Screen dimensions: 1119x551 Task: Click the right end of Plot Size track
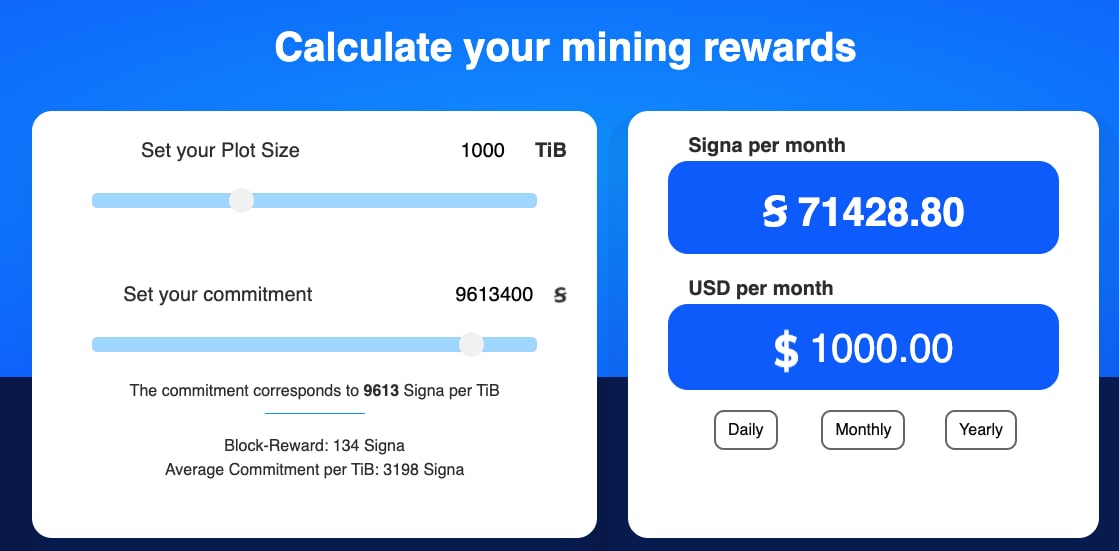tap(530, 200)
